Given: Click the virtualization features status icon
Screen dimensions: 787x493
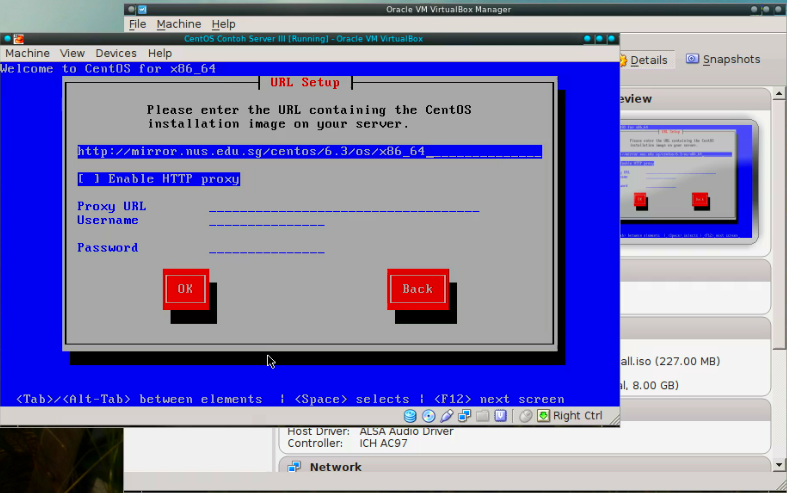Looking at the screenshot, I should tap(500, 416).
